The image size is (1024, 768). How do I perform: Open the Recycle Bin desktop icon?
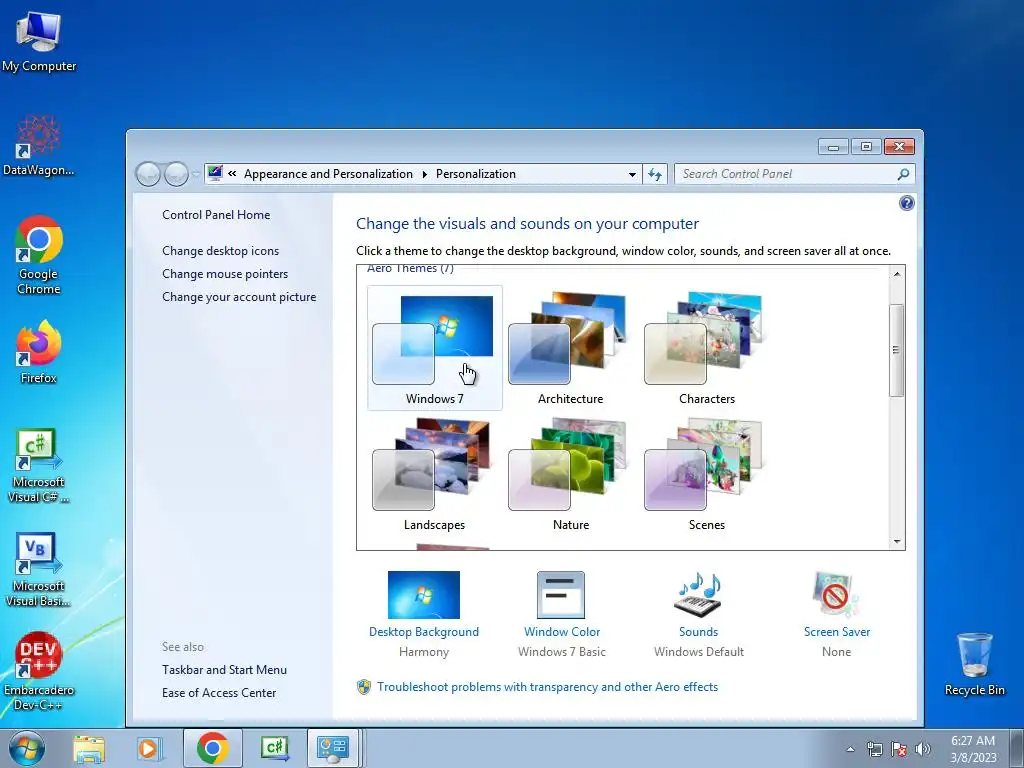click(x=974, y=664)
